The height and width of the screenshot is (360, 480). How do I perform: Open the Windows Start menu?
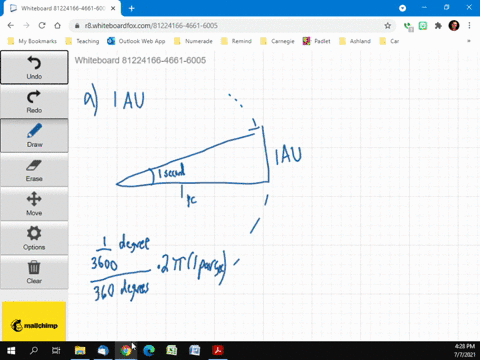click(x=11, y=351)
